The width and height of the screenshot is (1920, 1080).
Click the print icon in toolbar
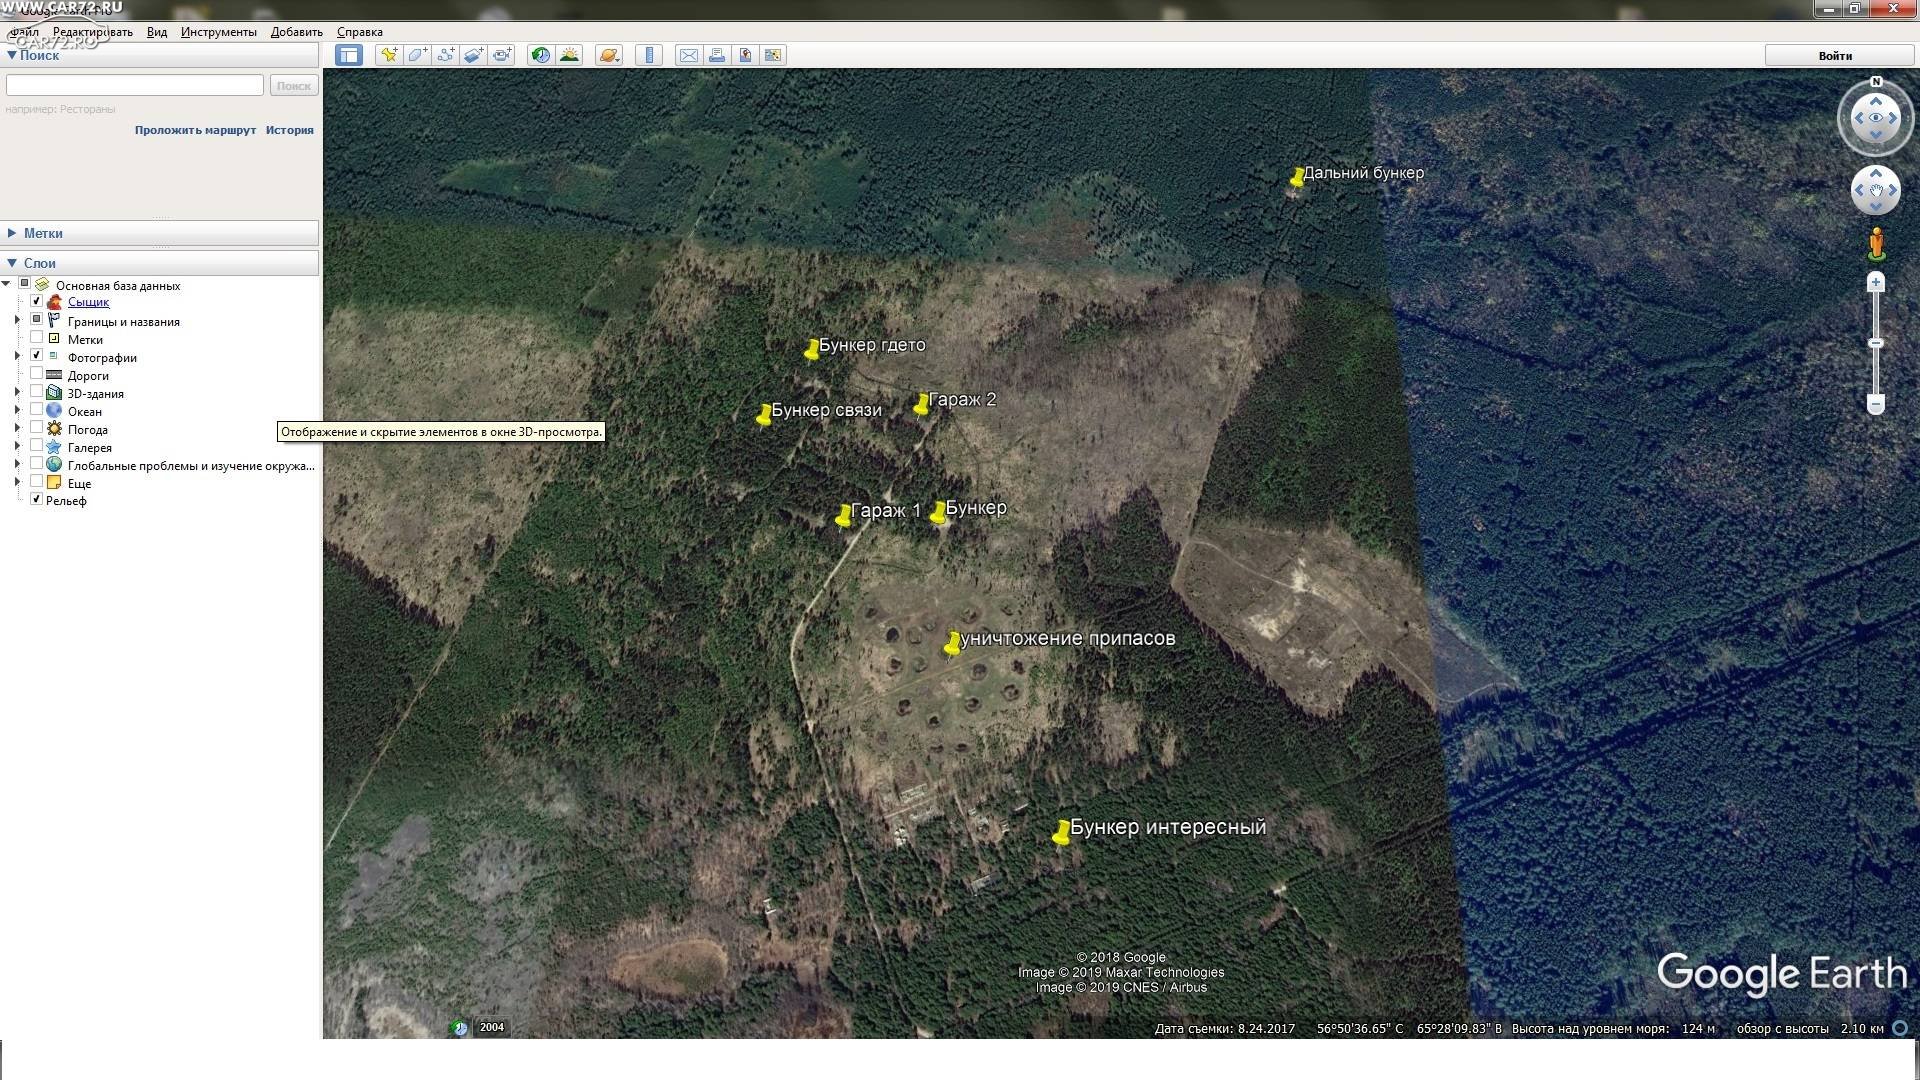(x=717, y=55)
